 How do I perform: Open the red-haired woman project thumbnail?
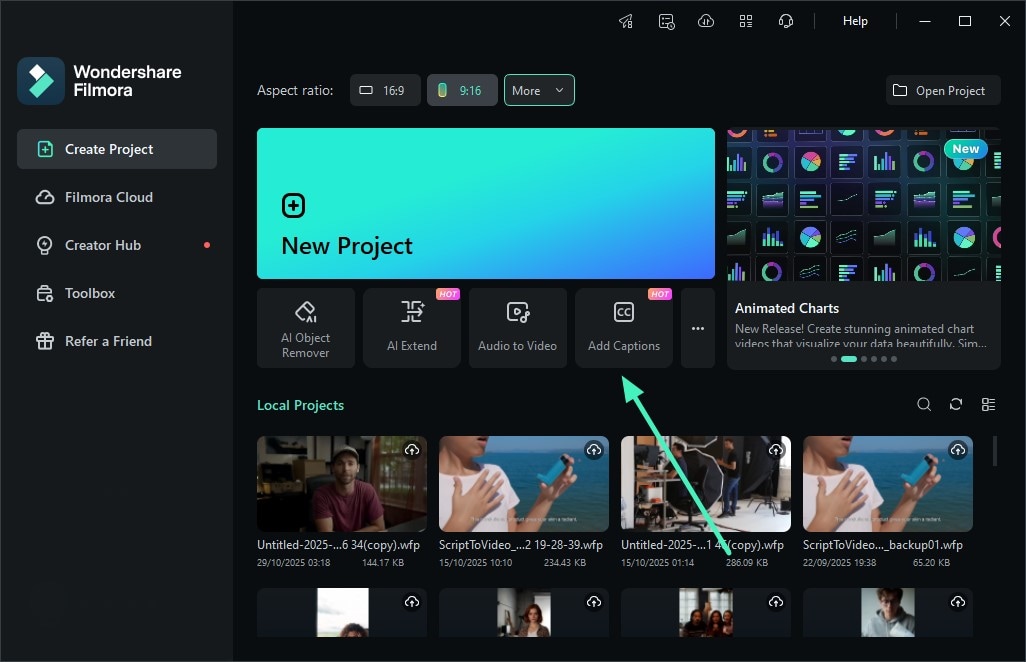point(523,612)
